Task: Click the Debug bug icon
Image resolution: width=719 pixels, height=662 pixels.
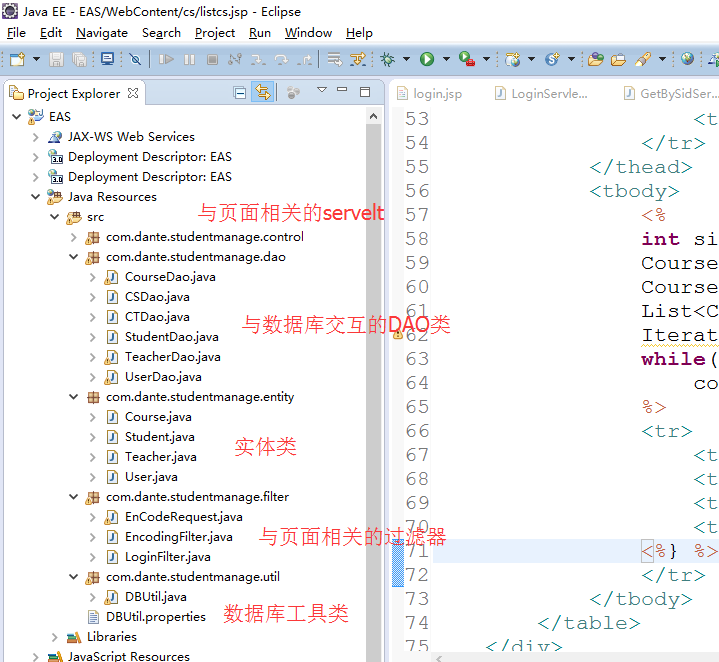Action: 387,59
